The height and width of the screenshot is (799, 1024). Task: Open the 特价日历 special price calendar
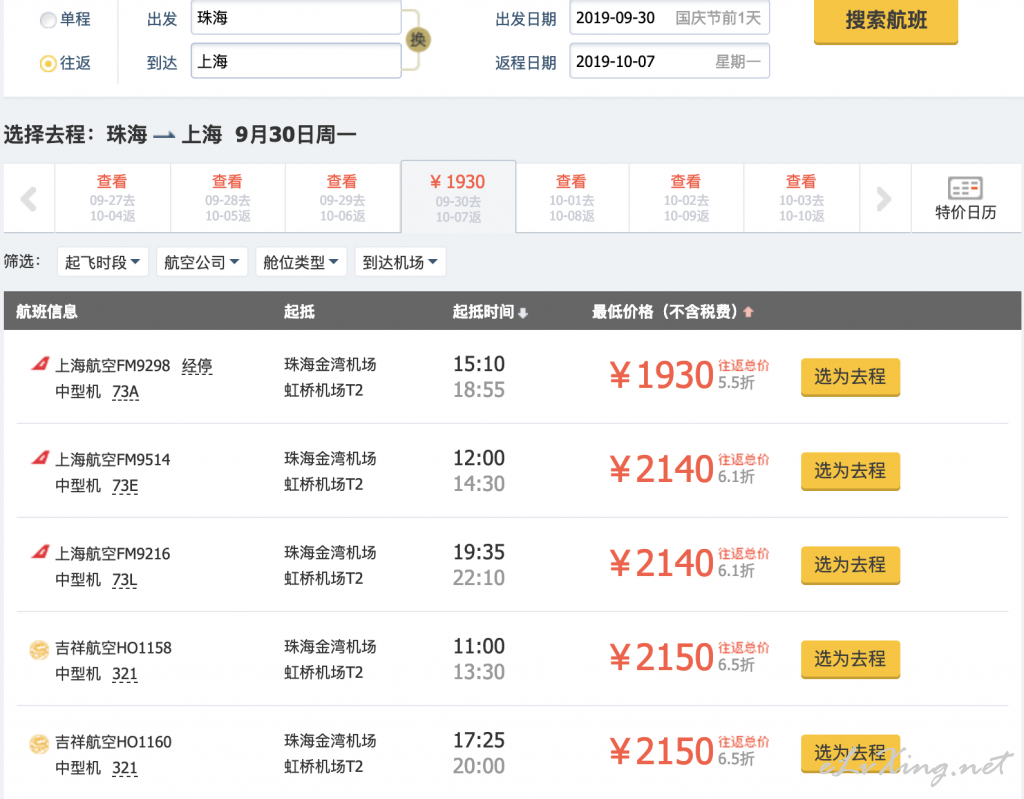coord(965,199)
